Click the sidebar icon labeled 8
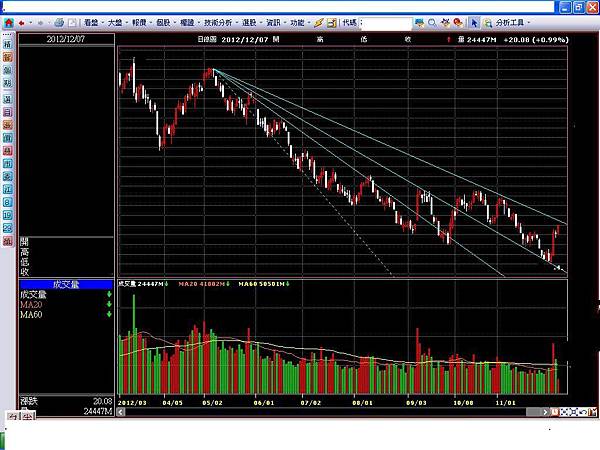Screen dimensions: 600x450 coord(8,202)
